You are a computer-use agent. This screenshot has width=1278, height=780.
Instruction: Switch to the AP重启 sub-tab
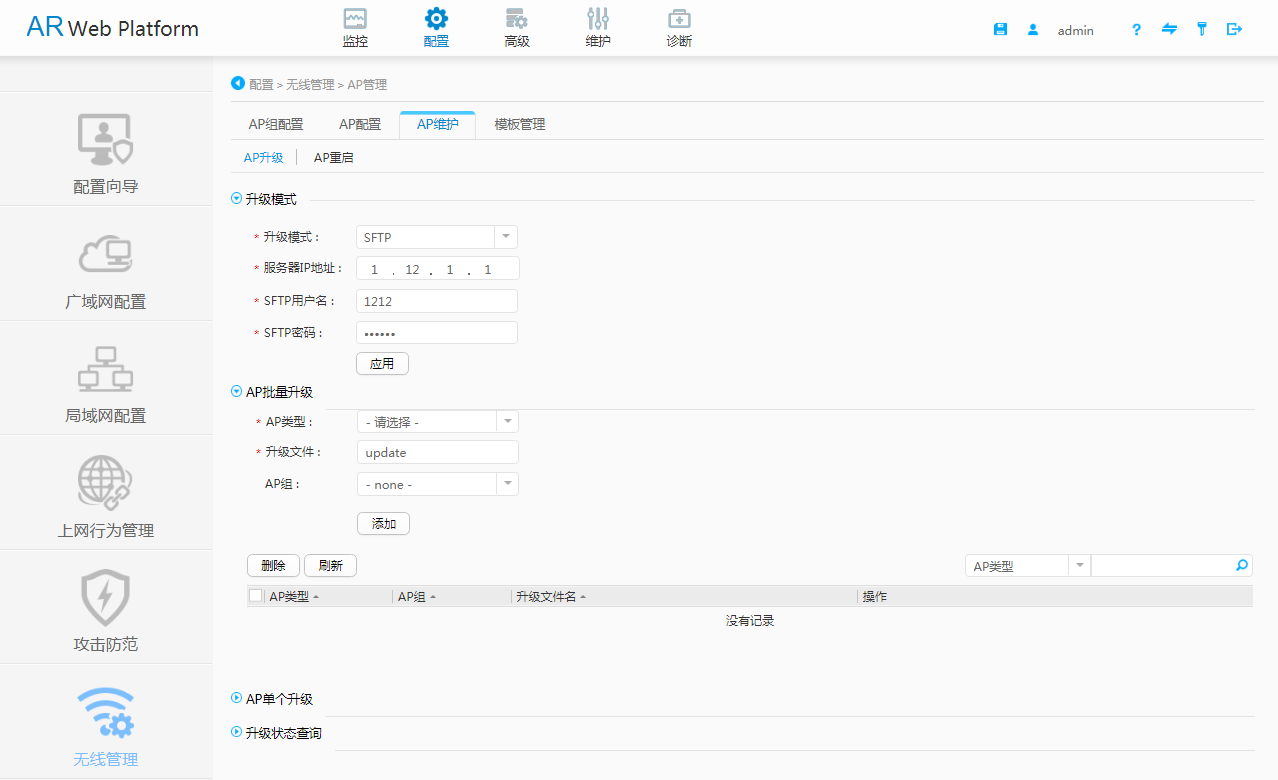click(333, 158)
